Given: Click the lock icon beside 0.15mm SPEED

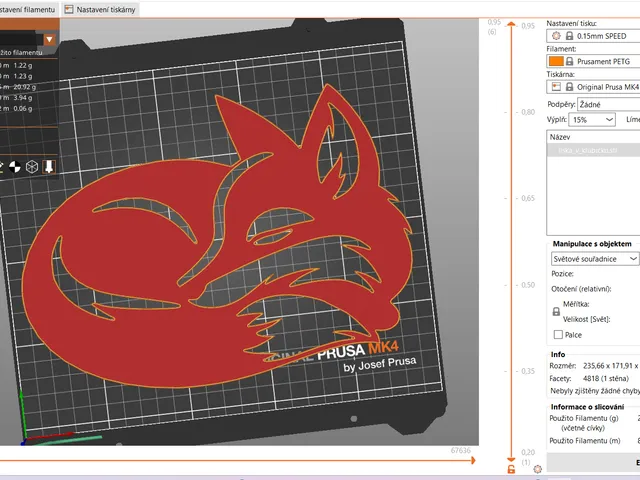Looking at the screenshot, I should point(569,36).
